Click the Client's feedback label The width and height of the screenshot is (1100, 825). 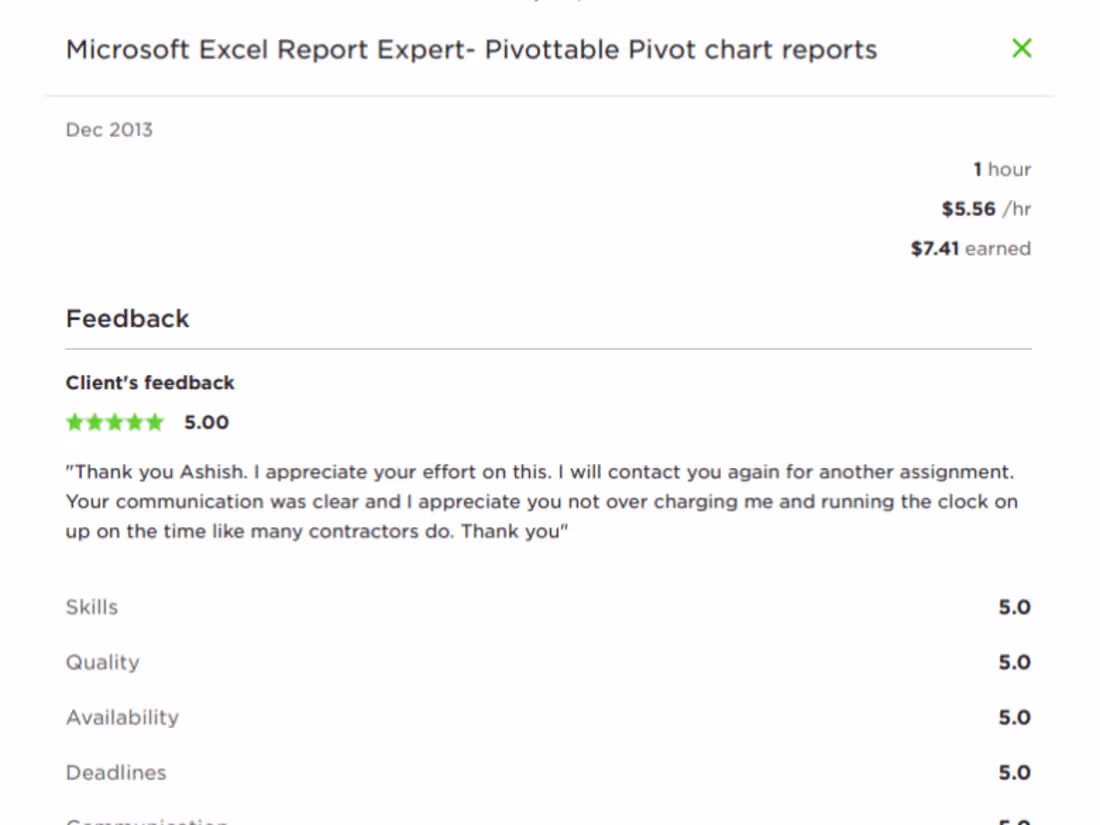point(149,382)
